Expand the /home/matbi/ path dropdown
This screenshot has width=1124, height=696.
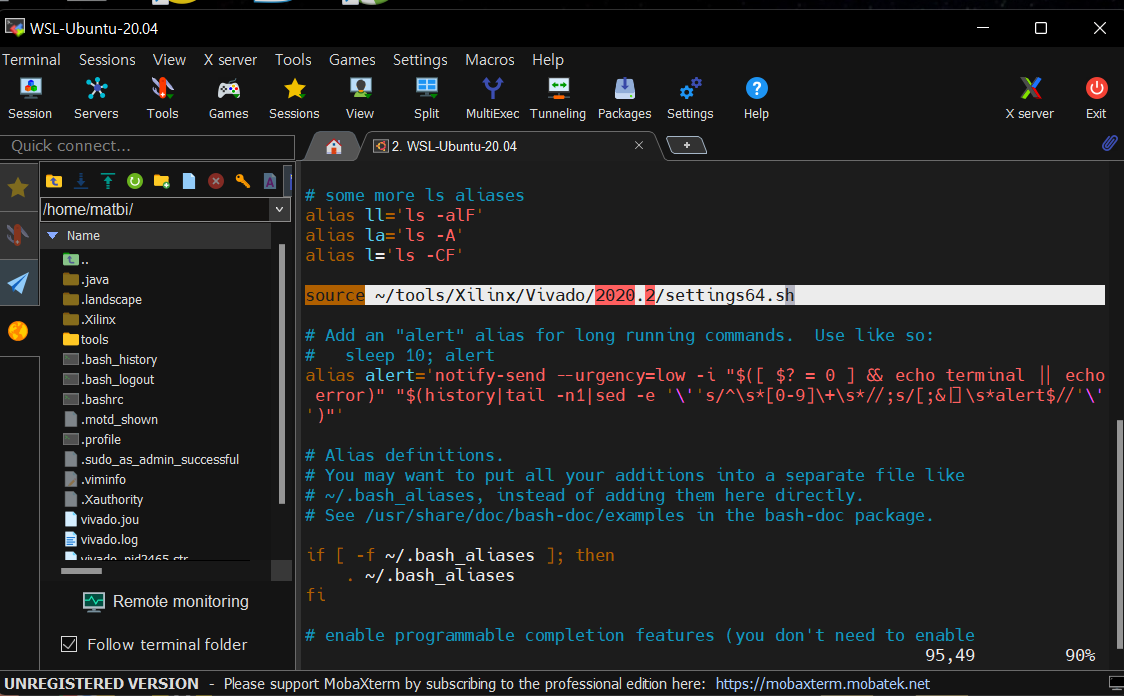[x=280, y=210]
